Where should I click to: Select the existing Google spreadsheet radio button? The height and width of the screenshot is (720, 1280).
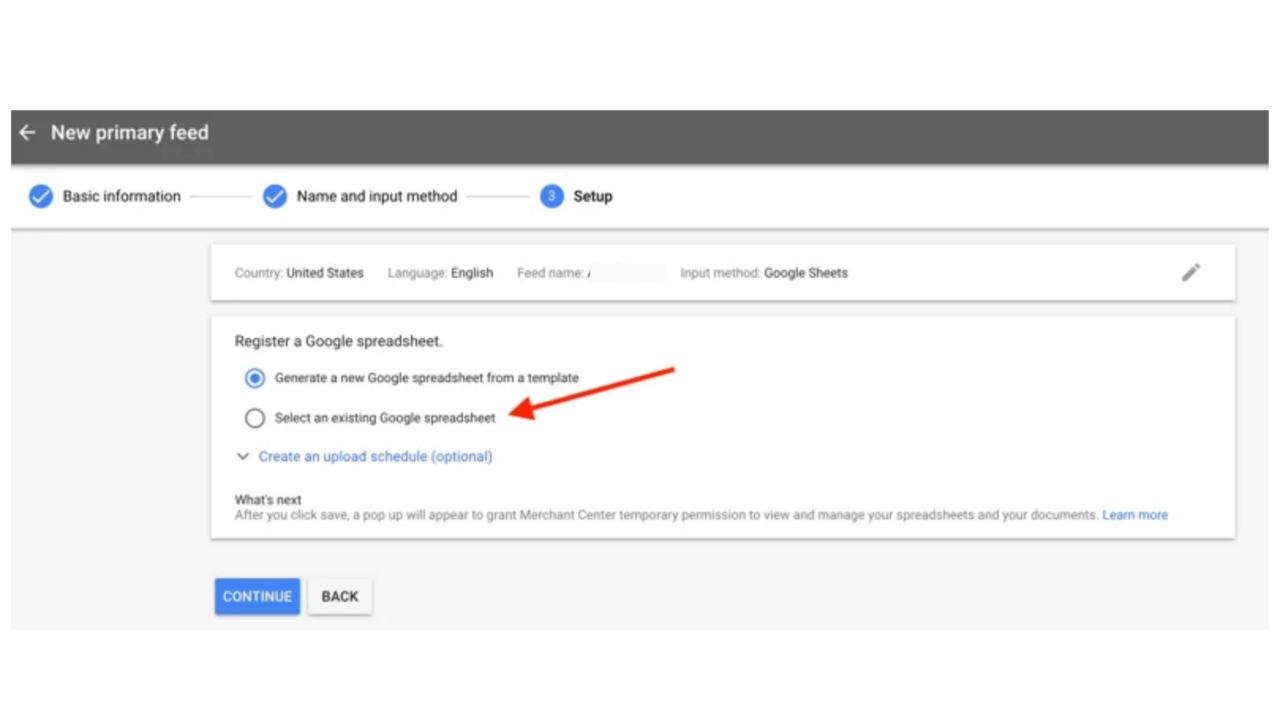[255, 417]
